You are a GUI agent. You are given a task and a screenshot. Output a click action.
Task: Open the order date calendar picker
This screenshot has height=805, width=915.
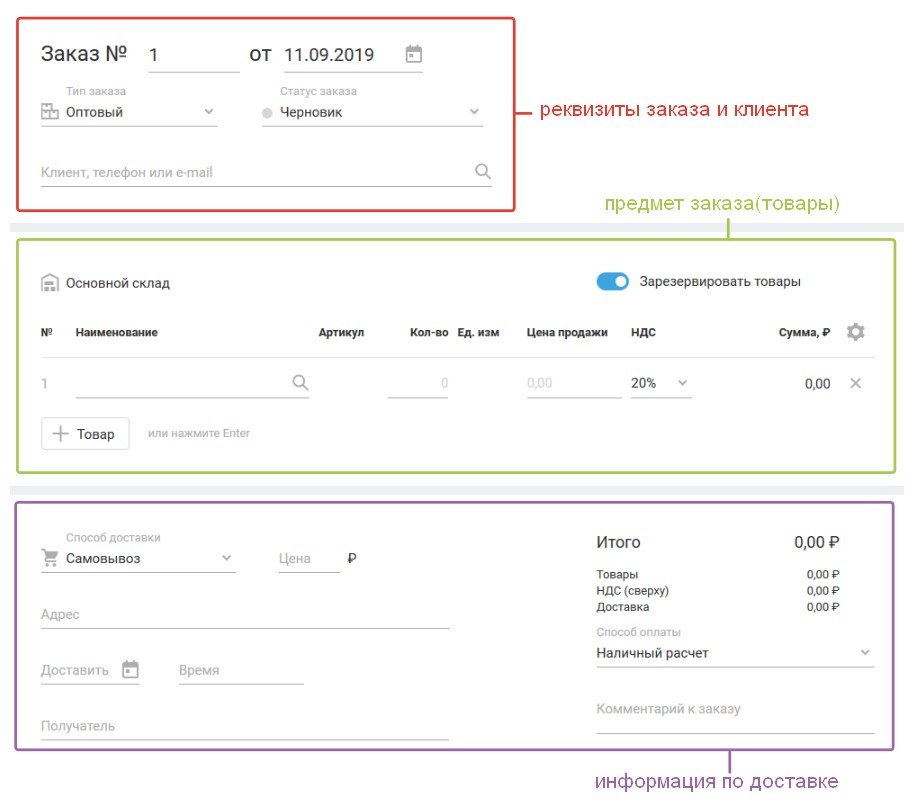(x=414, y=54)
